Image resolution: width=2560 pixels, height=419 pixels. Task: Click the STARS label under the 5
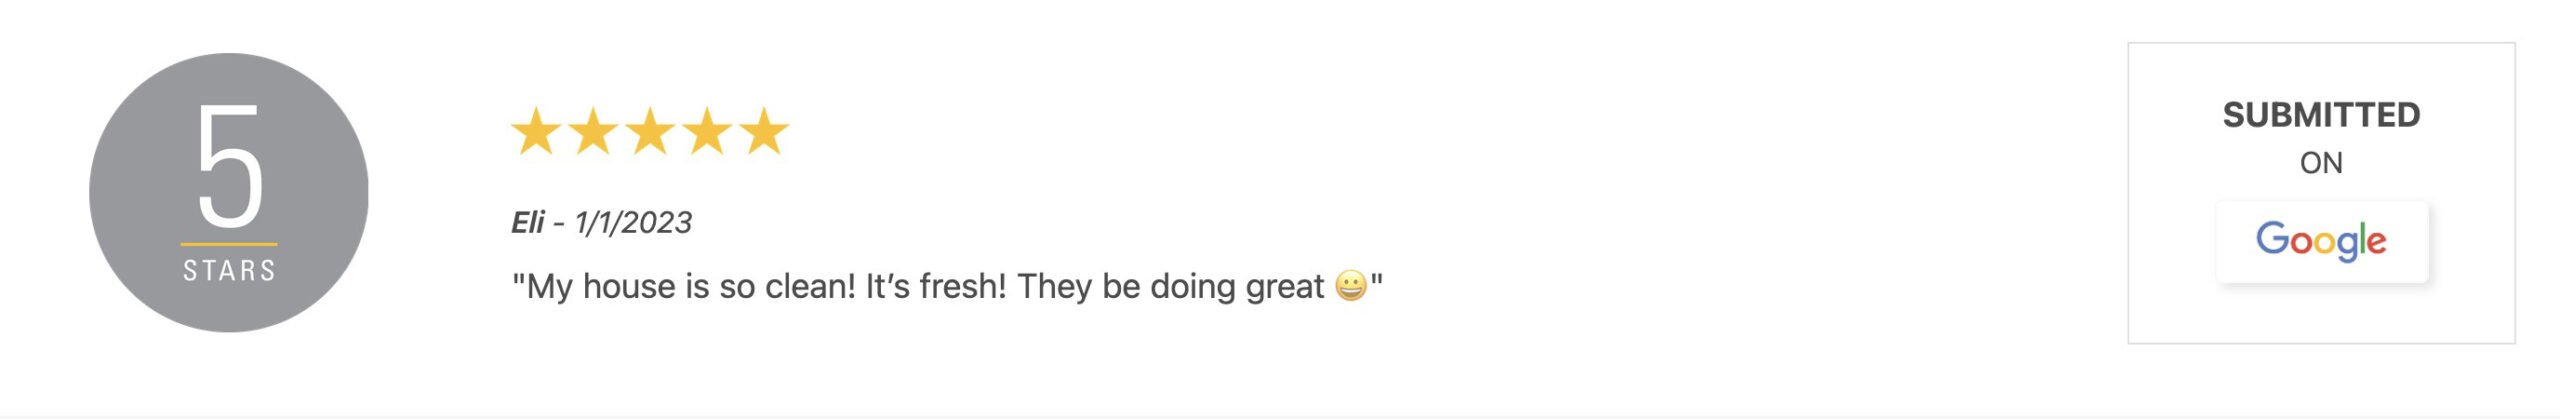229,270
